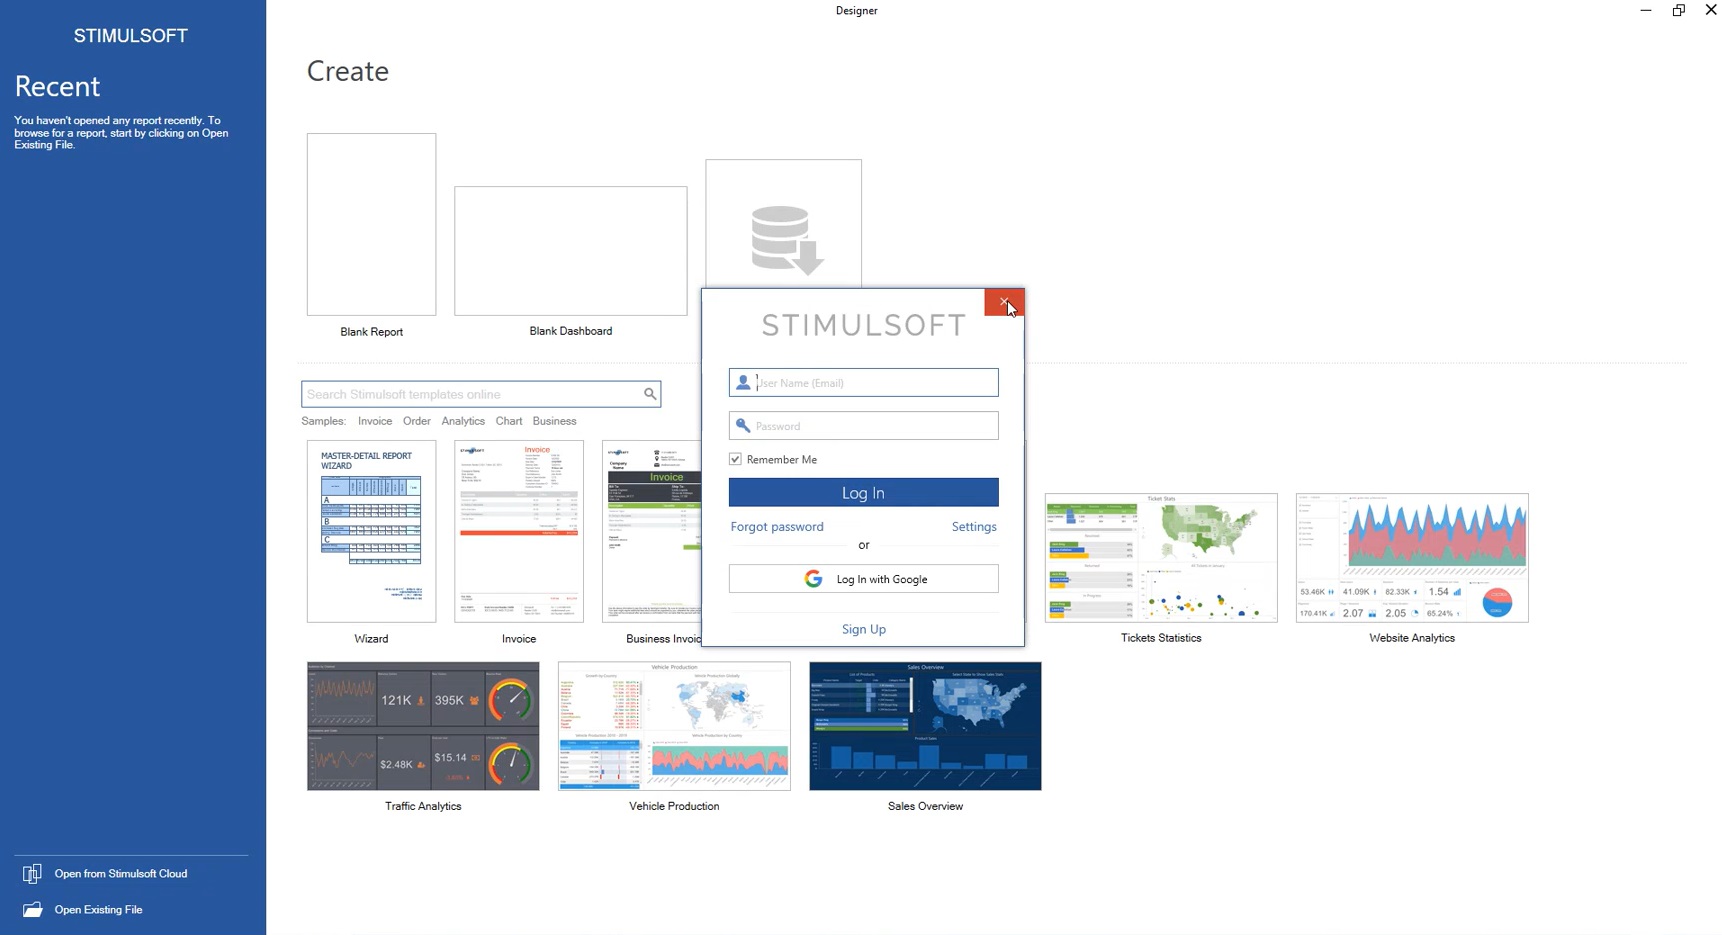Open the Website Analytics dashboard template
Image resolution: width=1722 pixels, height=935 pixels.
1412,558
